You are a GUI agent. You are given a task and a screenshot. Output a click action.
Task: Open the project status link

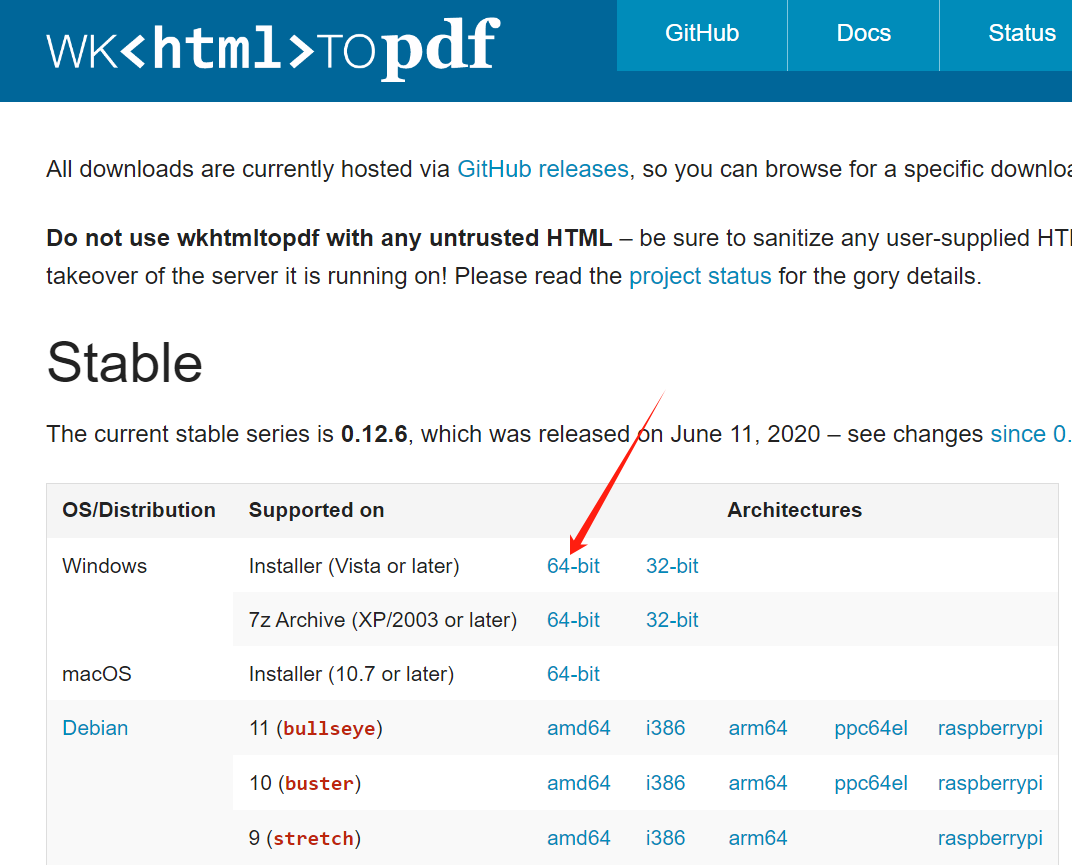pos(700,276)
